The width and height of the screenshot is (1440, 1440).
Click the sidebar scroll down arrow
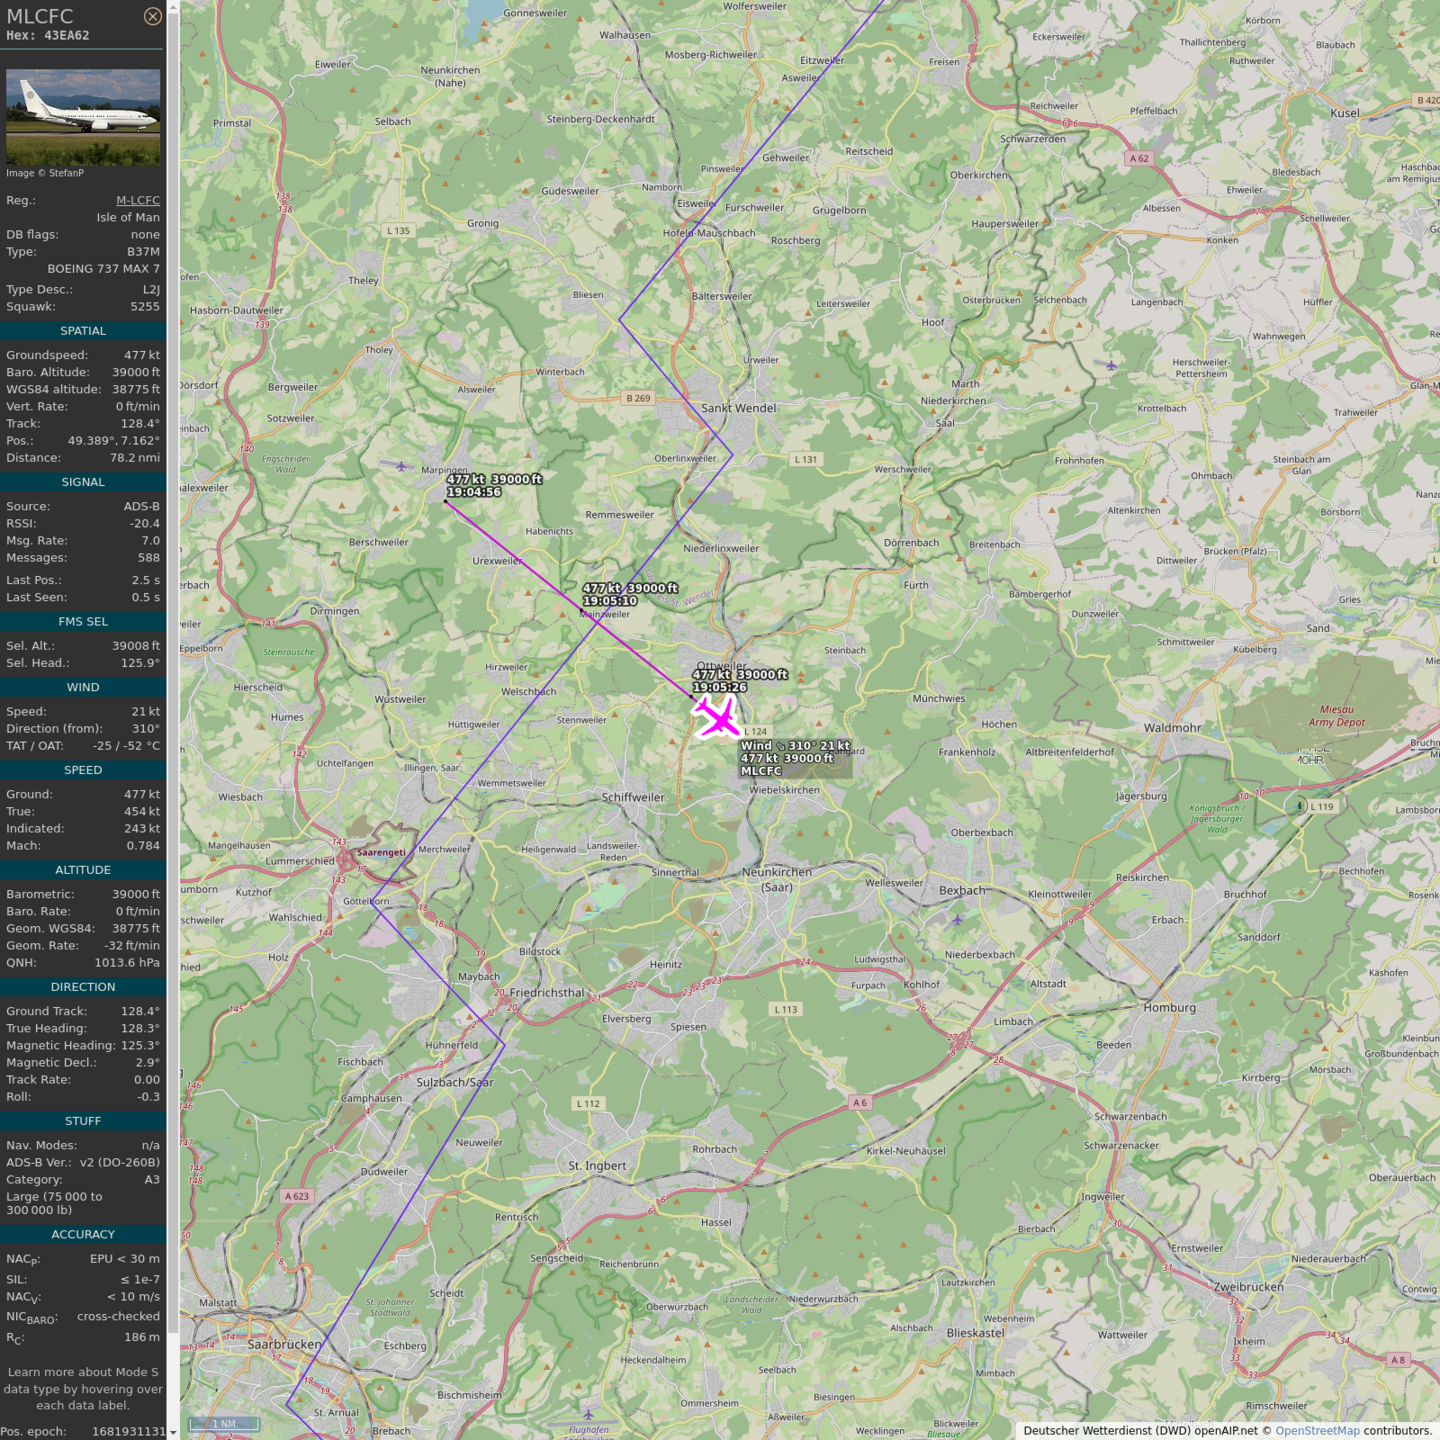173,1433
